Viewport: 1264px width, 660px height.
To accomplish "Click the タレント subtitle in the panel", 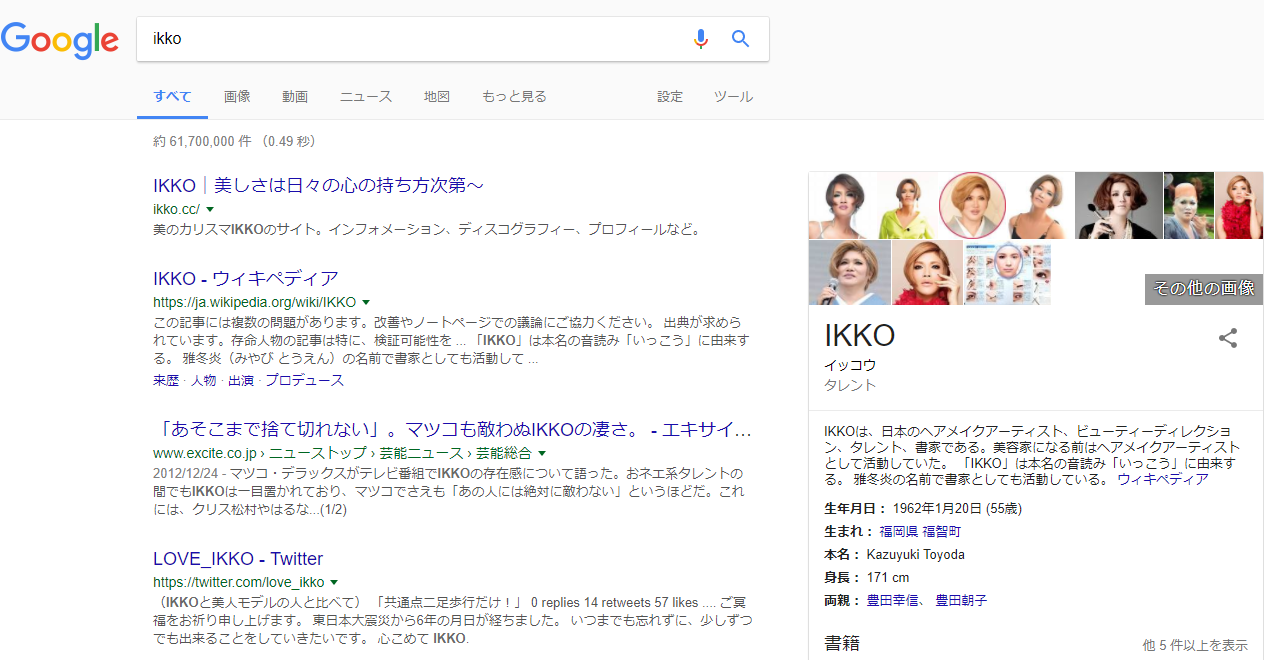I will click(850, 385).
